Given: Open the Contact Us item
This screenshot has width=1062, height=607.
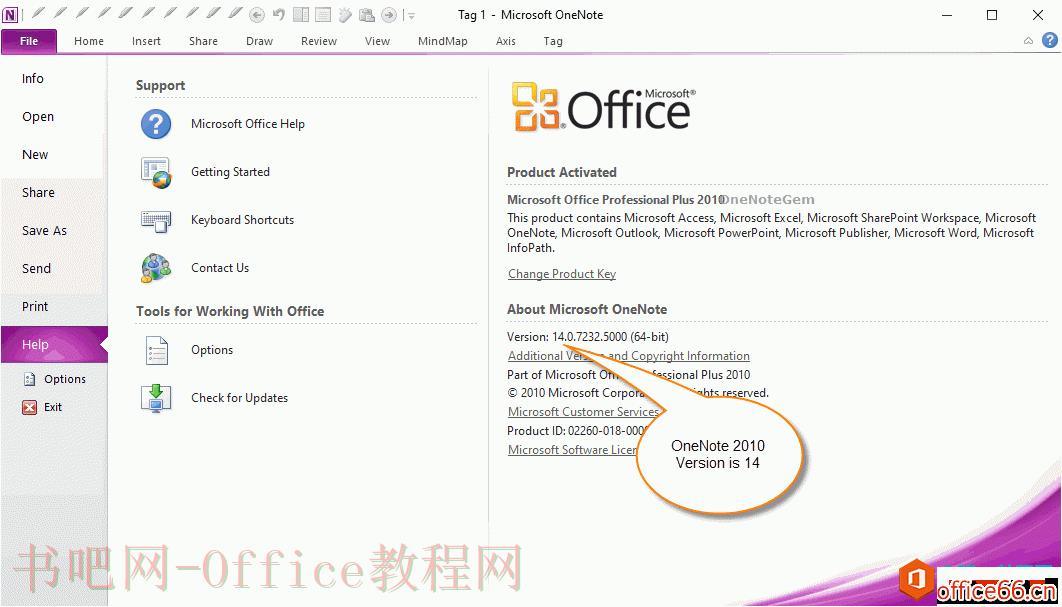Looking at the screenshot, I should 196,268.
